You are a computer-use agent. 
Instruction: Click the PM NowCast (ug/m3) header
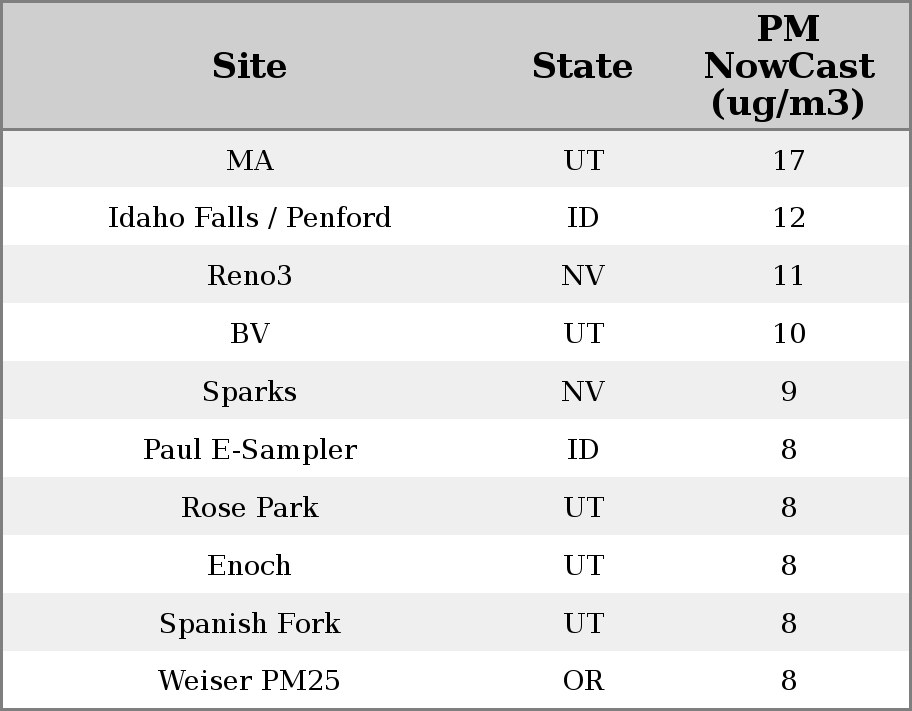(x=788, y=66)
